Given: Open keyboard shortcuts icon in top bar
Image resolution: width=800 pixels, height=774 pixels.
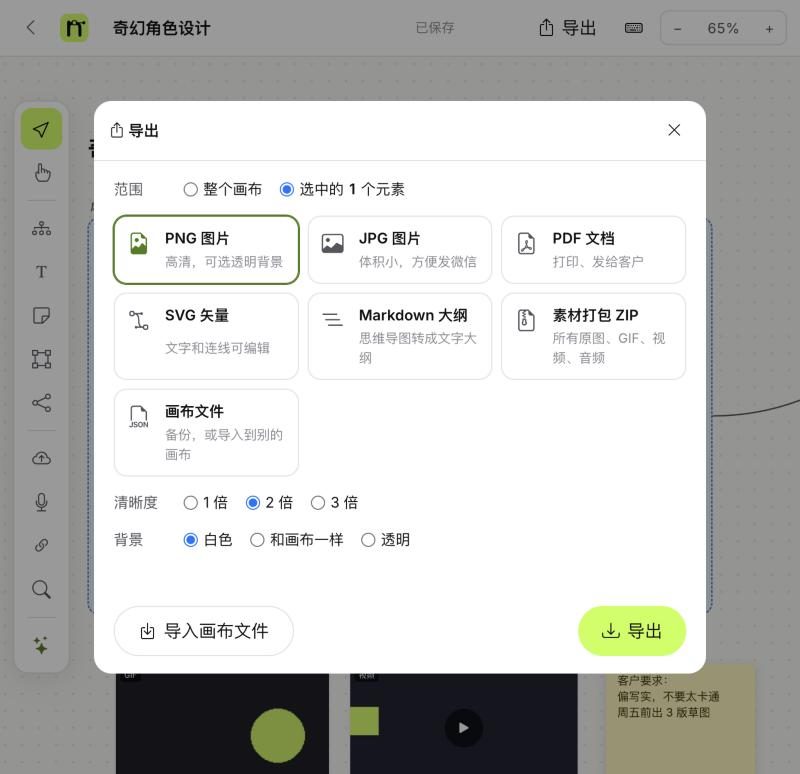Looking at the screenshot, I should coord(634,28).
